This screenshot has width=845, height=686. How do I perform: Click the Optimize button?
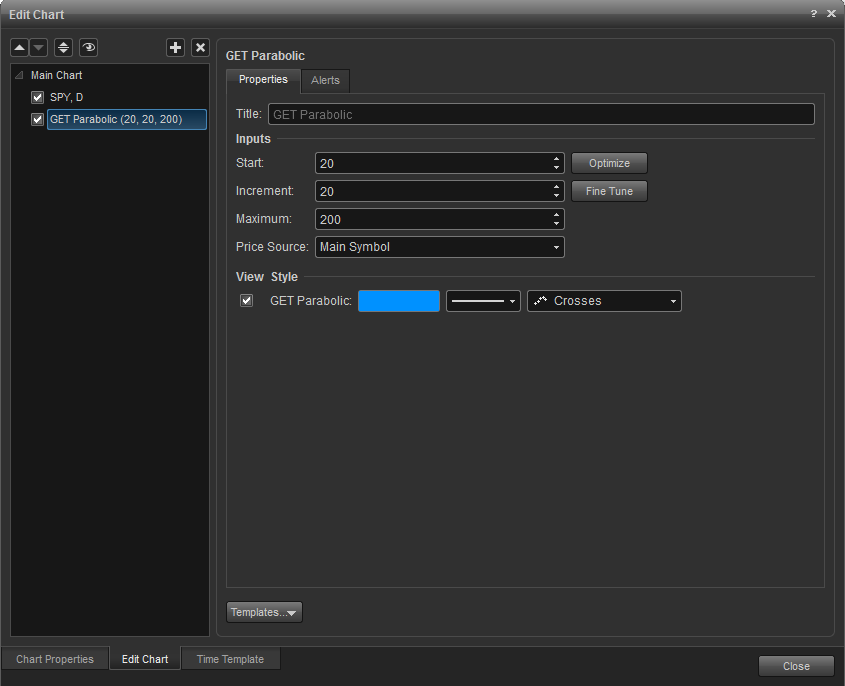coord(609,163)
